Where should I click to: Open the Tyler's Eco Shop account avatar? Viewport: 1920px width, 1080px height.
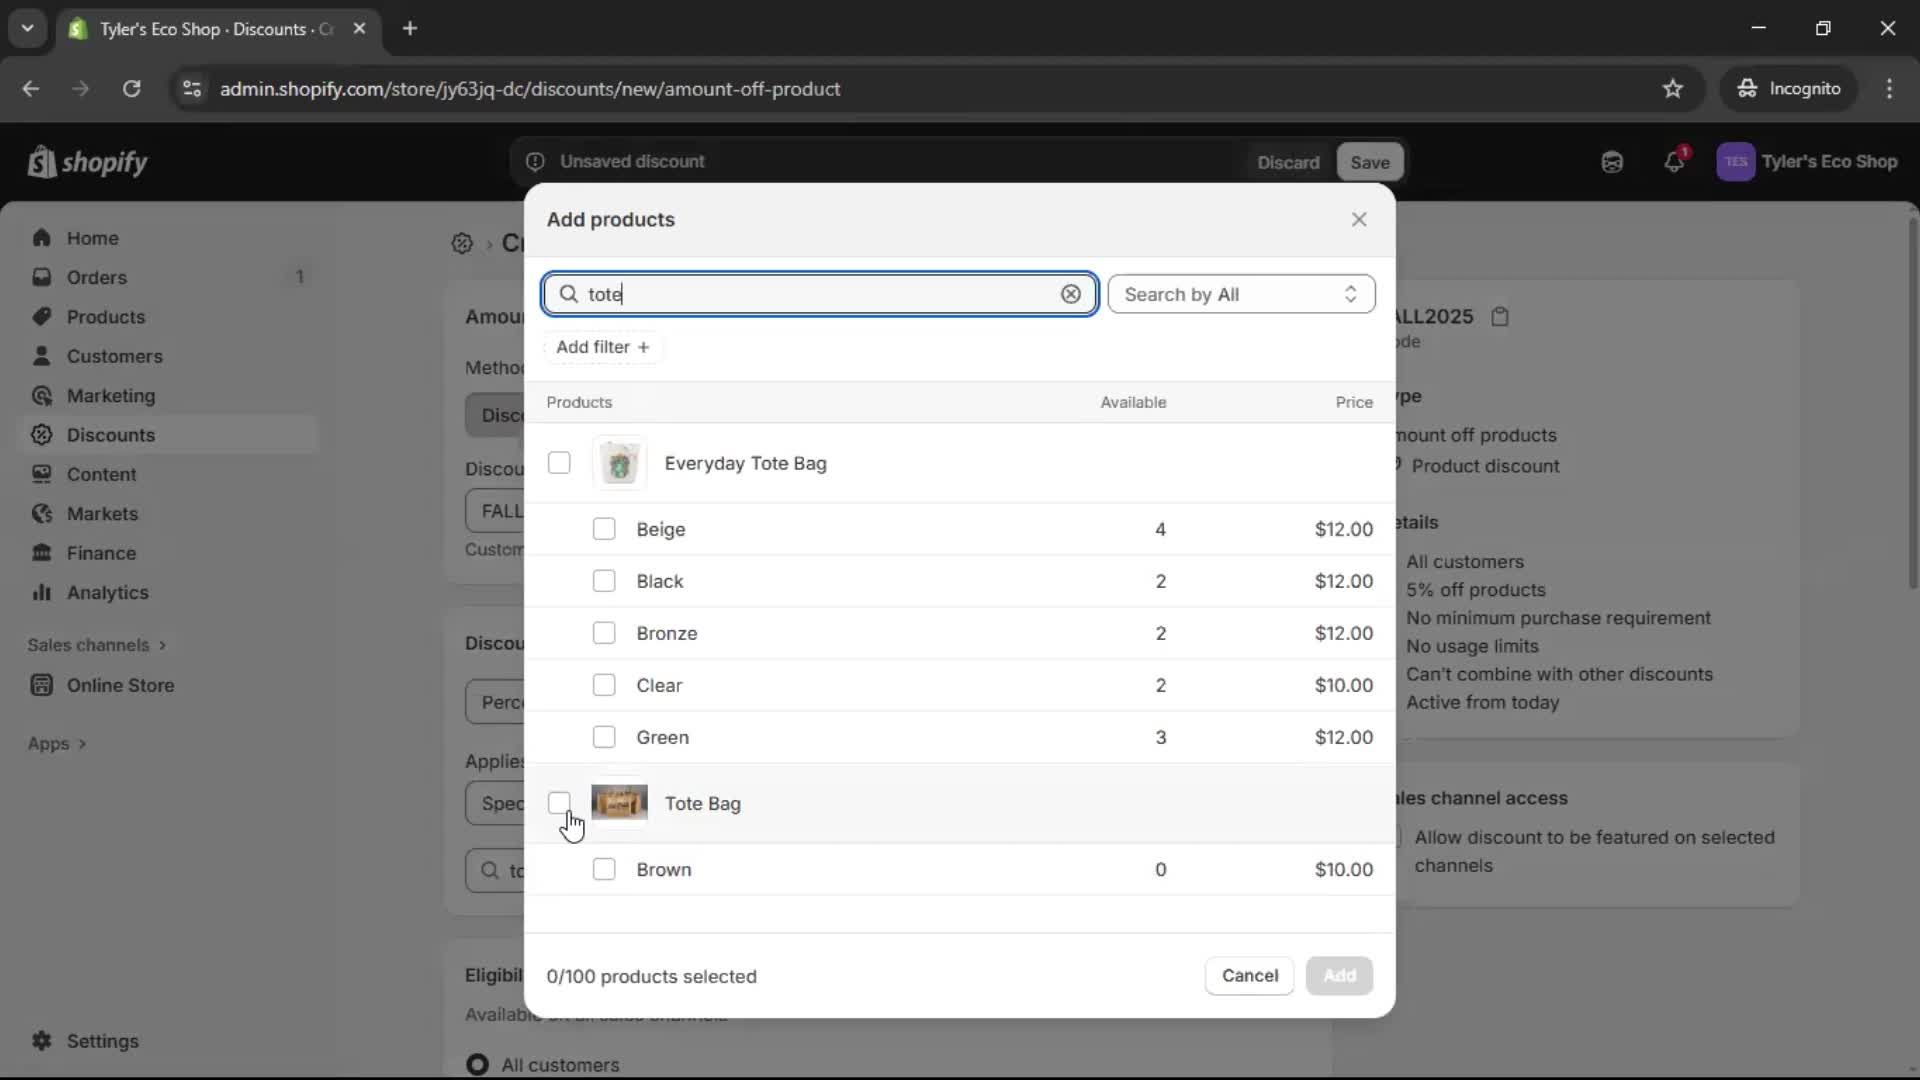coord(1736,161)
